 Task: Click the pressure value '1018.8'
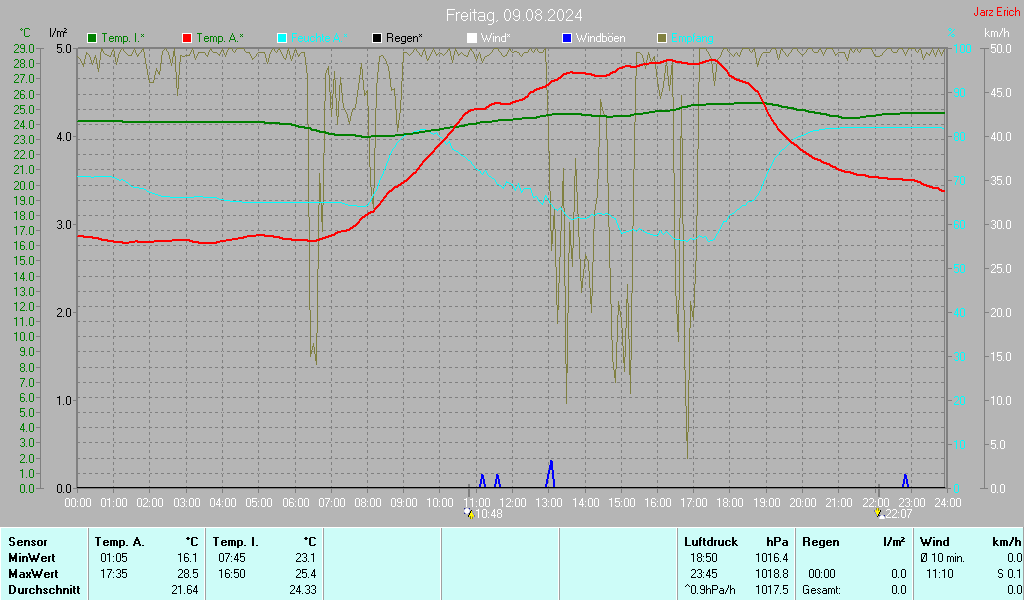(773, 574)
